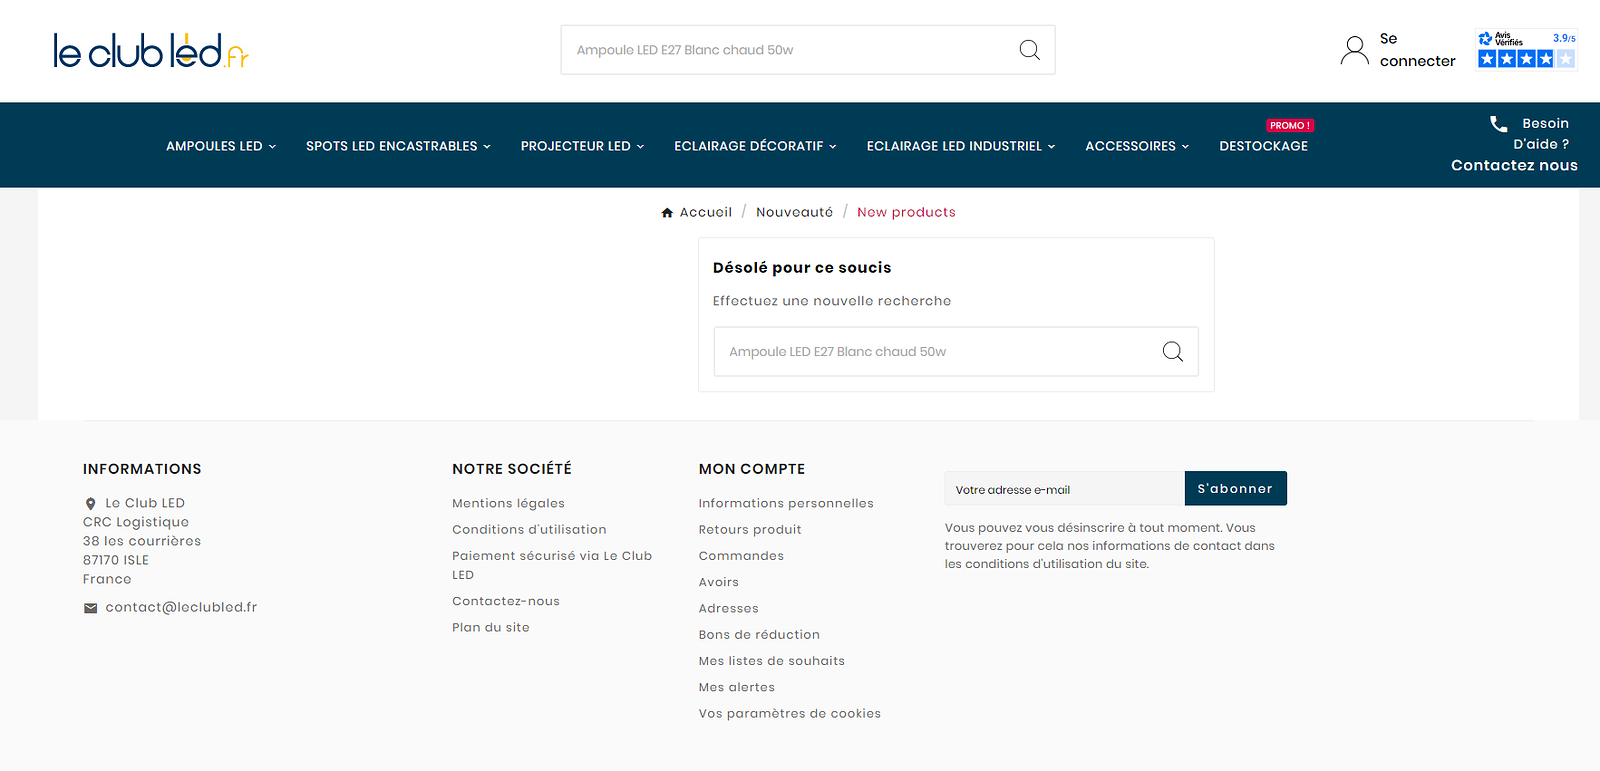Viewport: 1600px width, 771px height.
Task: Click the magnifier in the new search box
Action: 1173,352
